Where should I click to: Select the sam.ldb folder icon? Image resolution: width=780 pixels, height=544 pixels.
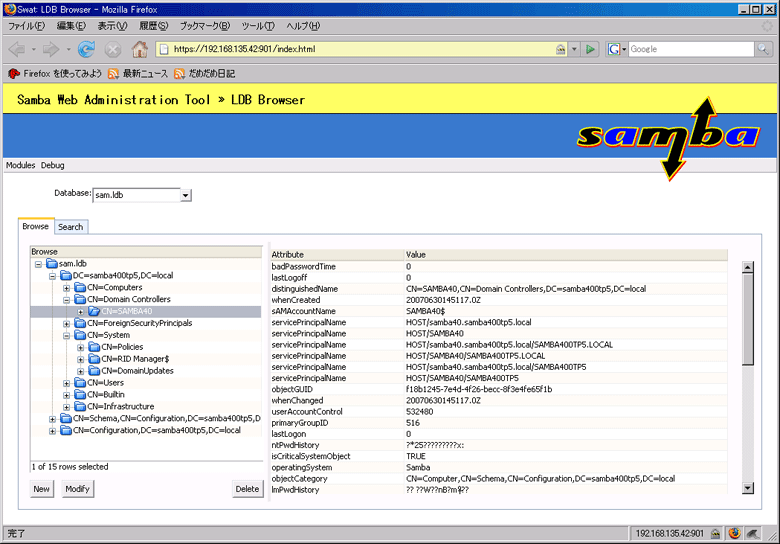(x=52, y=263)
